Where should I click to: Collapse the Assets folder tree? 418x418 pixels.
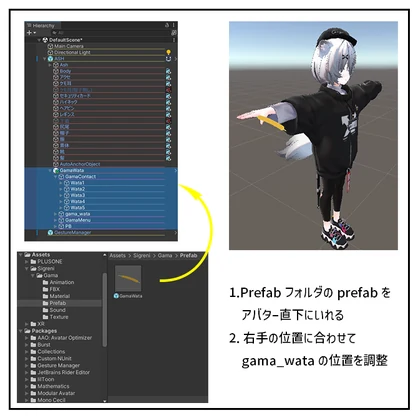(21, 255)
